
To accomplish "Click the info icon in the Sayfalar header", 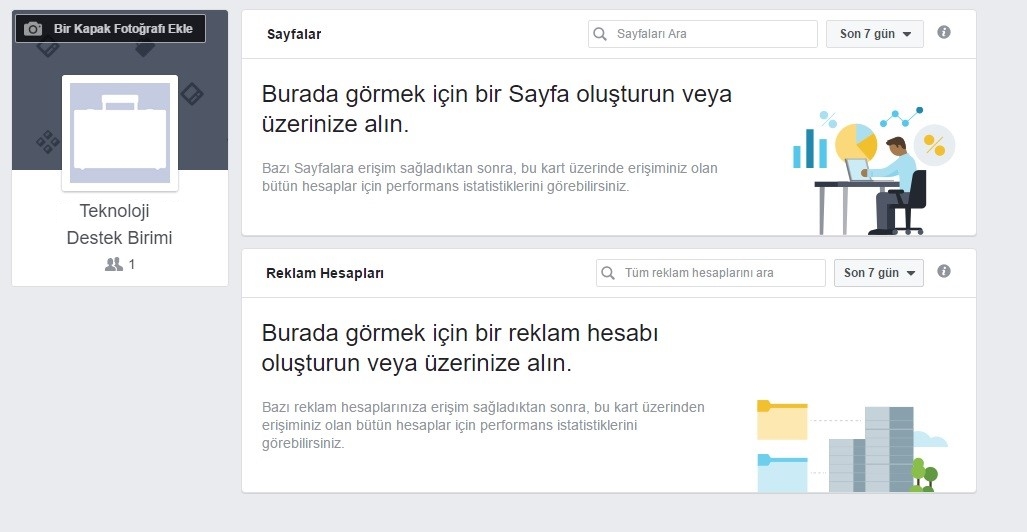I will [944, 32].
